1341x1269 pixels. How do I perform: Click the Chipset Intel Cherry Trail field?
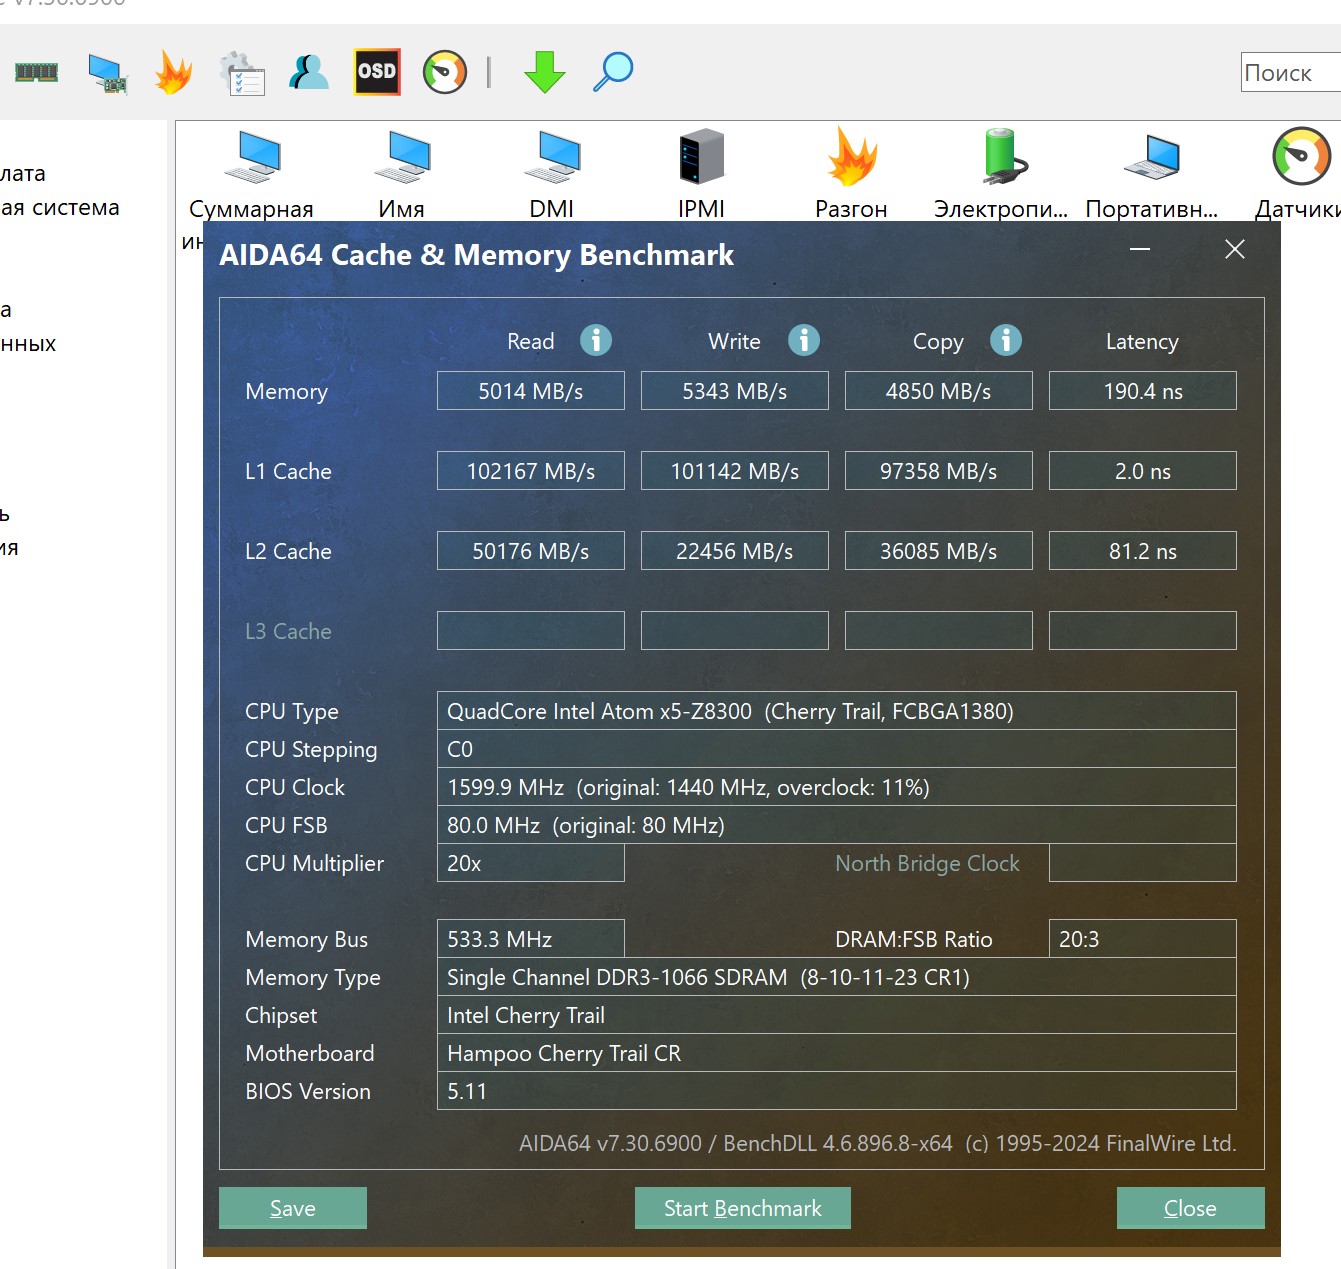837,1015
